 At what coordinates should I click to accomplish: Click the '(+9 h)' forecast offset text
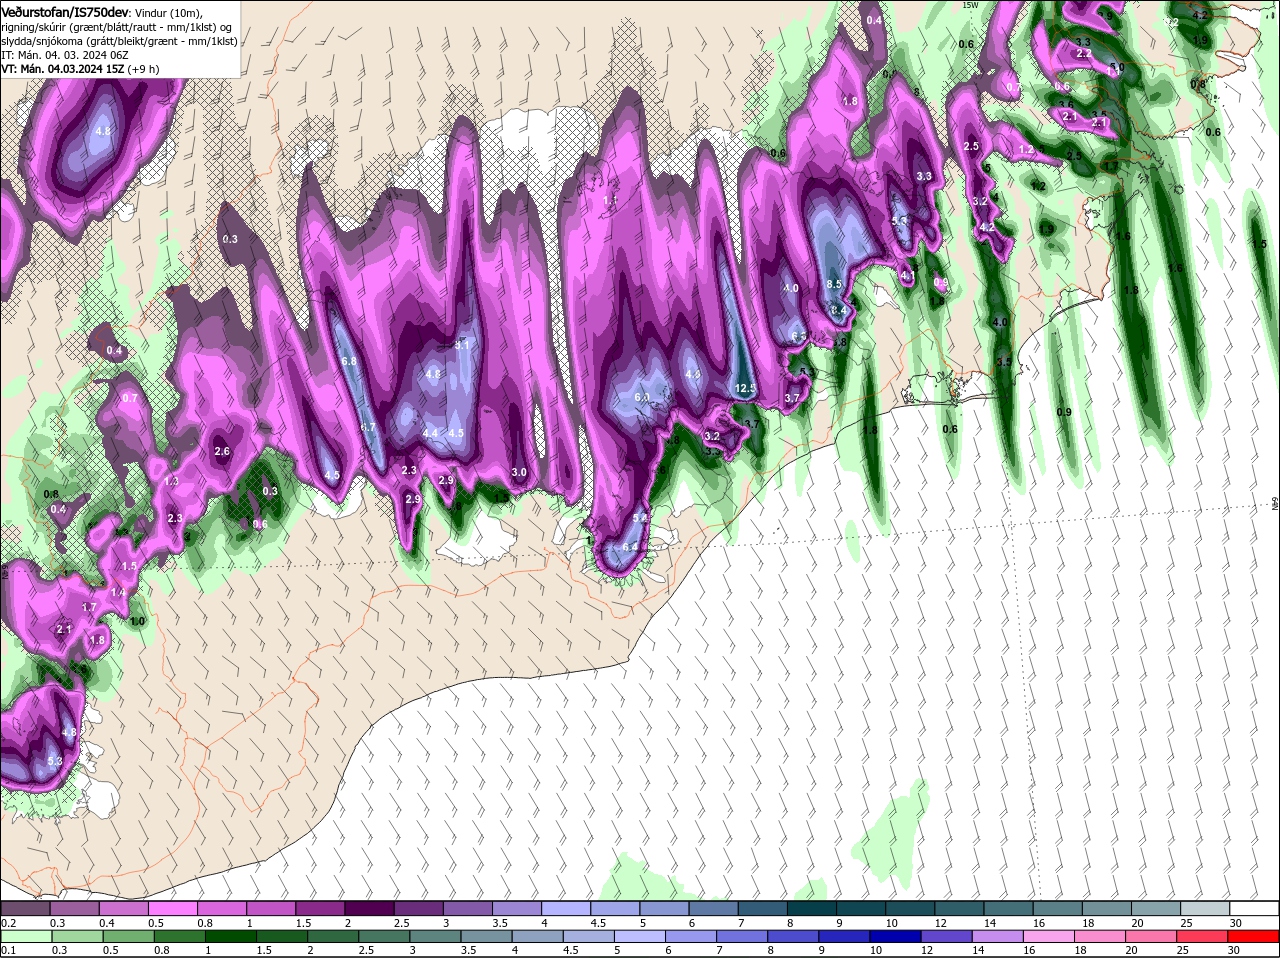click(143, 69)
